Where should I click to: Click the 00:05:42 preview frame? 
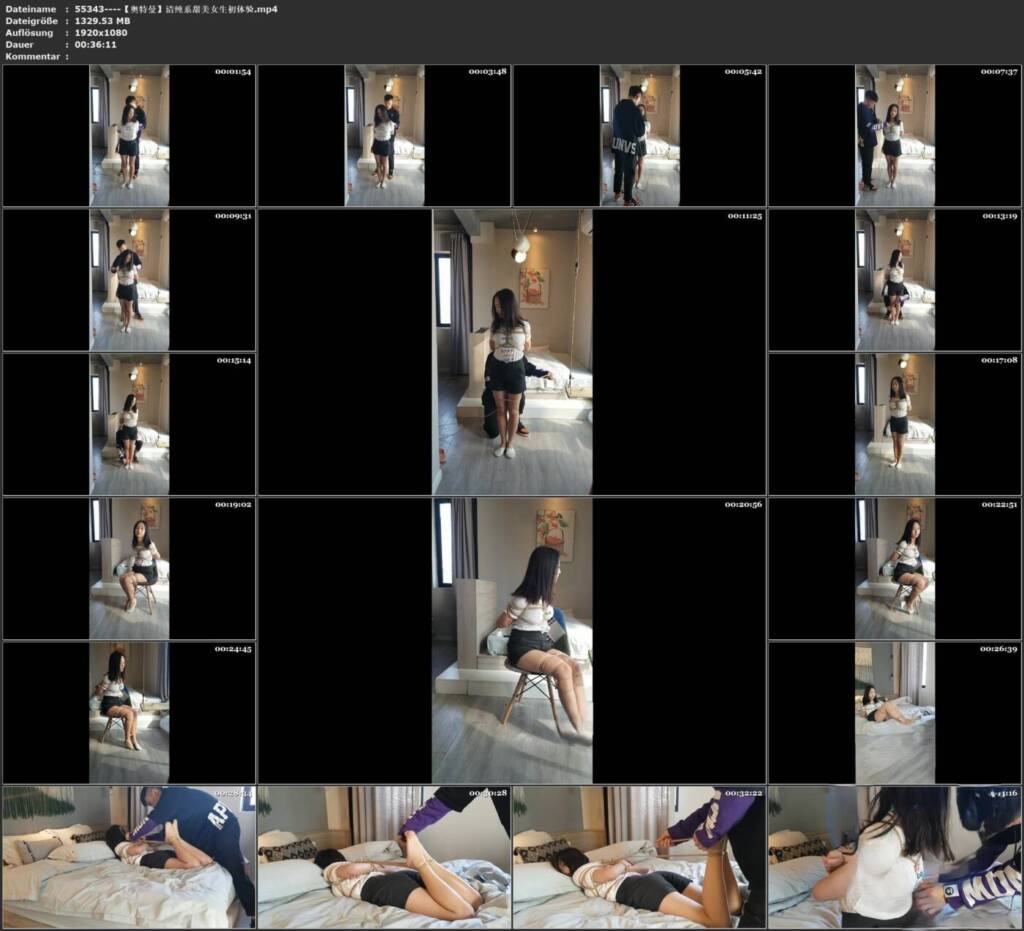[x=639, y=135]
